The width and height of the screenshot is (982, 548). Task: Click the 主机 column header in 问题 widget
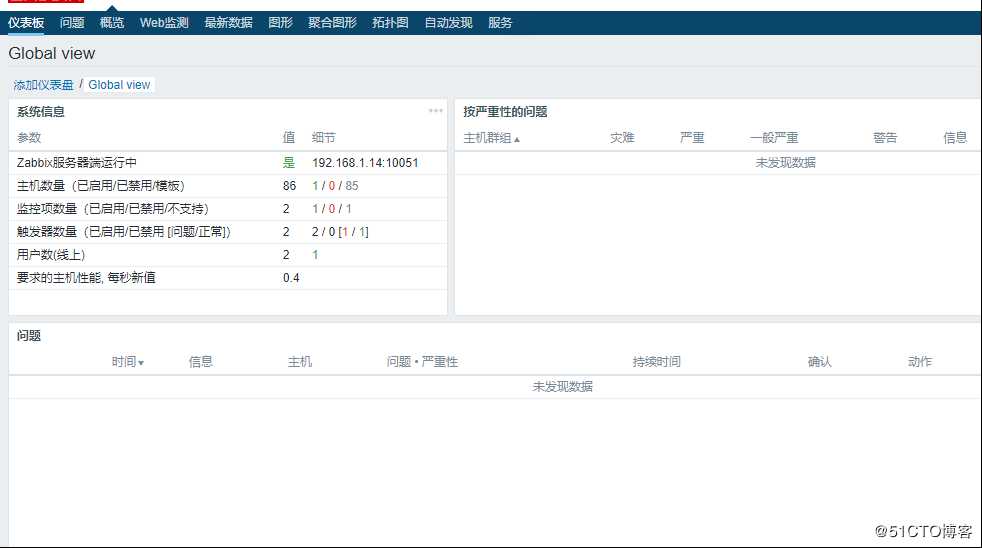click(300, 362)
